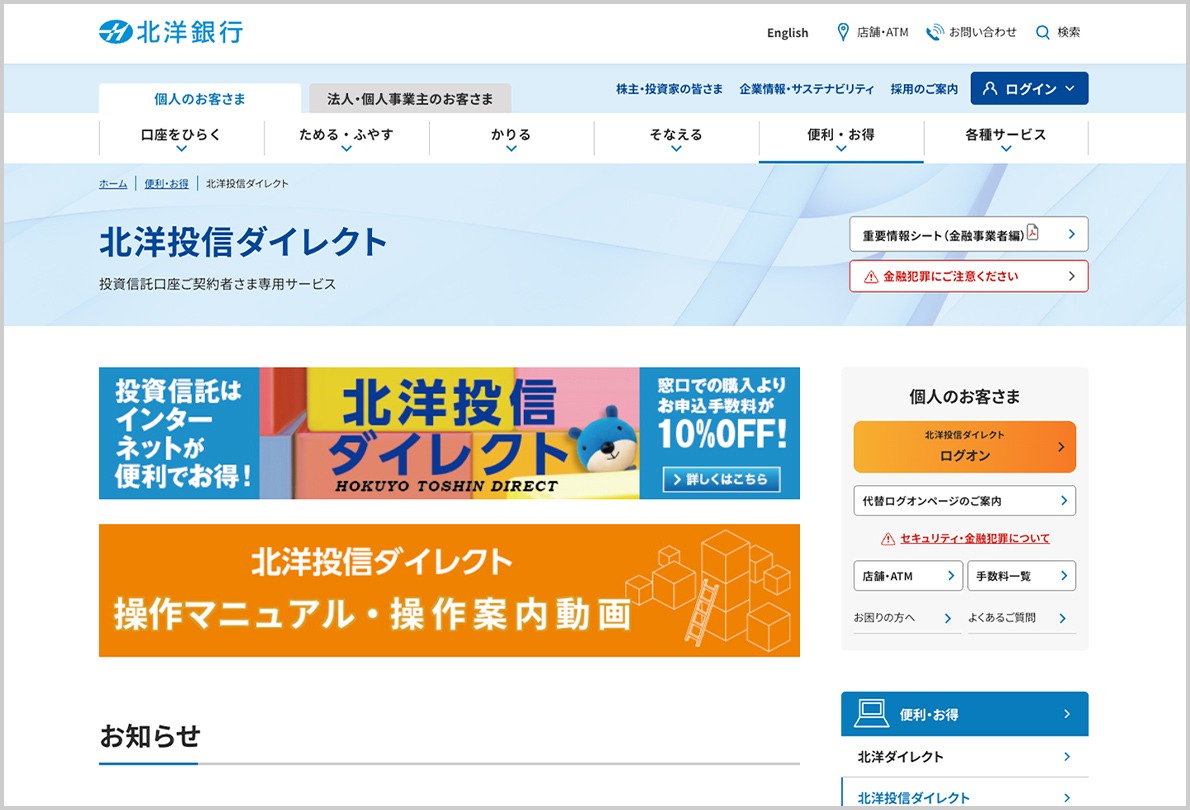The height and width of the screenshot is (810, 1190).
Task: Click the 北洋銀行 logo
Action: coord(171,32)
